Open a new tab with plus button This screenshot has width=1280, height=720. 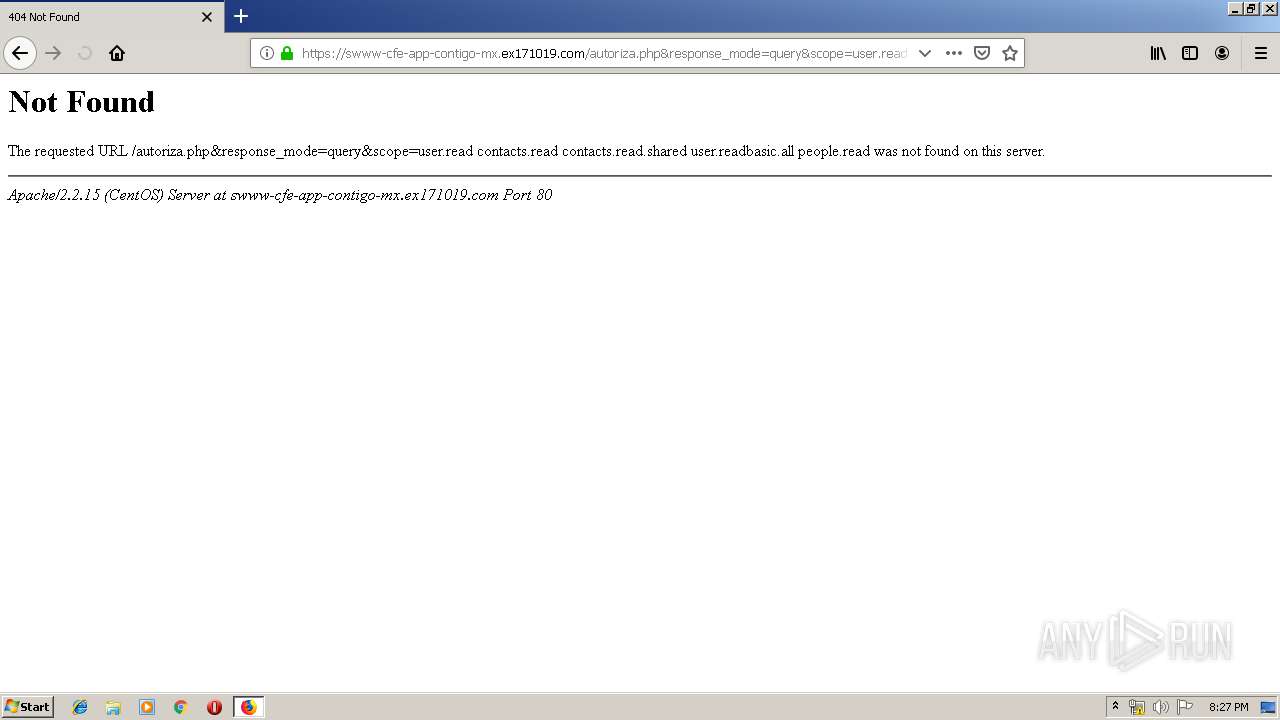pyautogui.click(x=241, y=16)
